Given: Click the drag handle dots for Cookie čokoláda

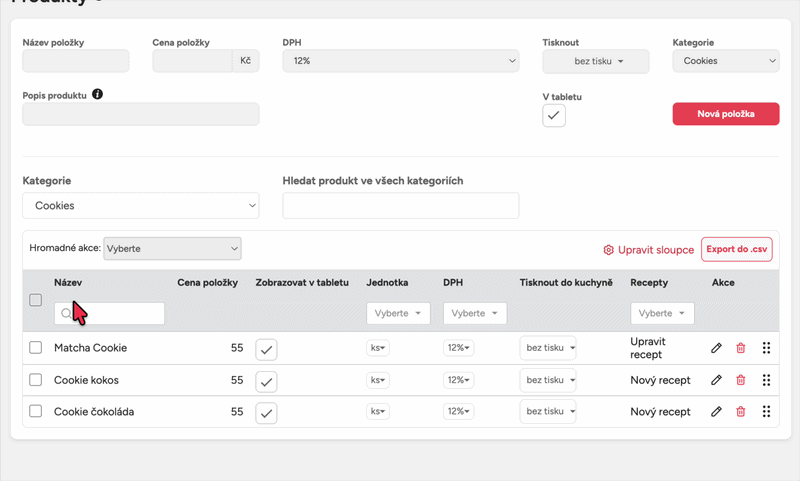Looking at the screenshot, I should click(766, 411).
